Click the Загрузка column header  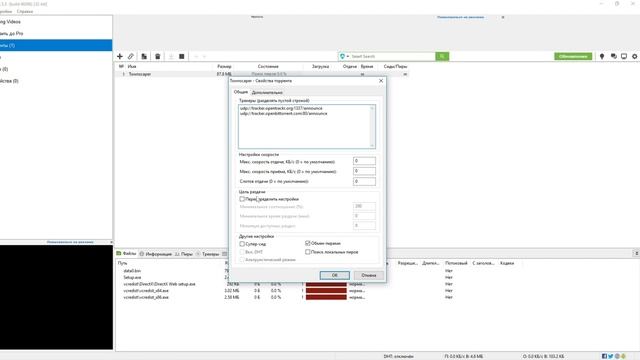tap(320, 66)
